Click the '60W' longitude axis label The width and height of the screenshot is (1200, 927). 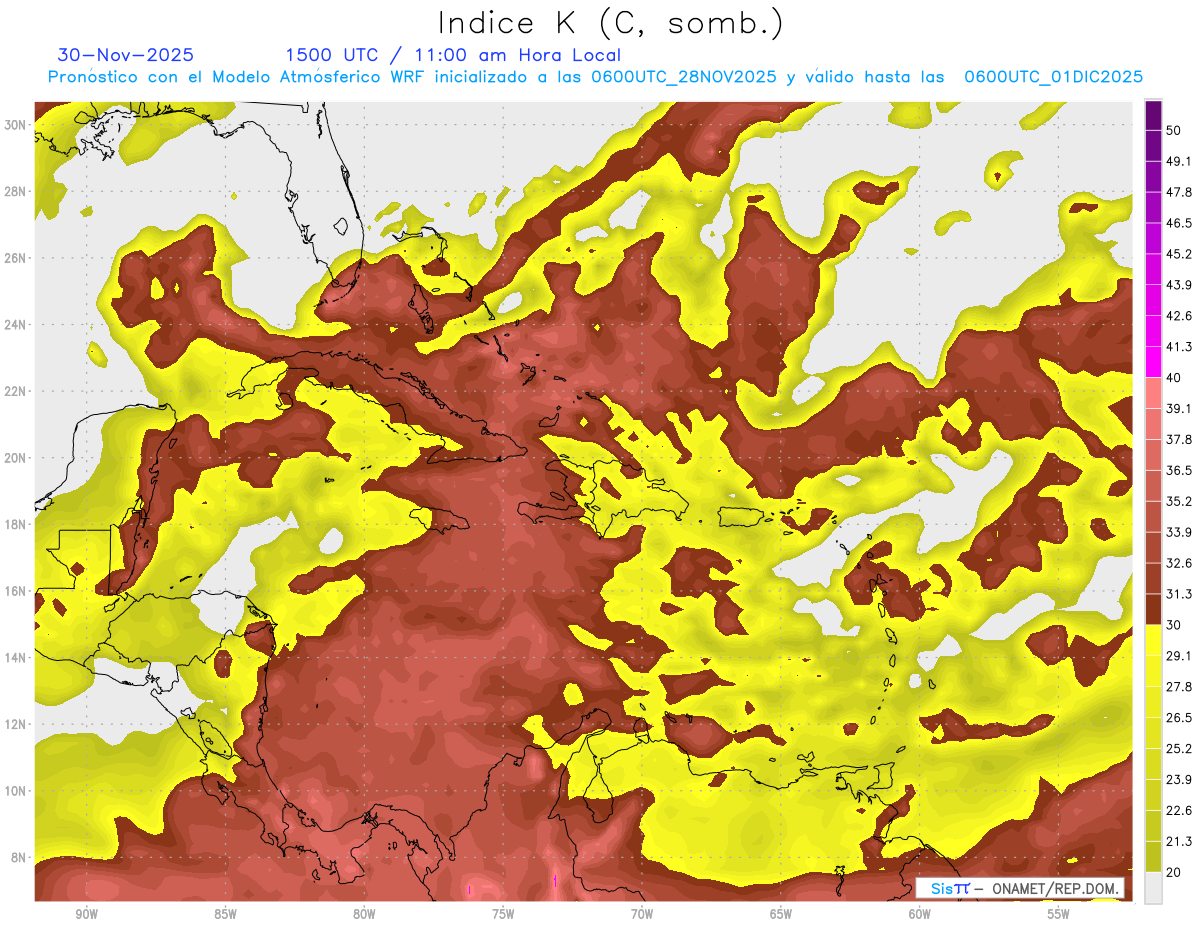pos(920,914)
